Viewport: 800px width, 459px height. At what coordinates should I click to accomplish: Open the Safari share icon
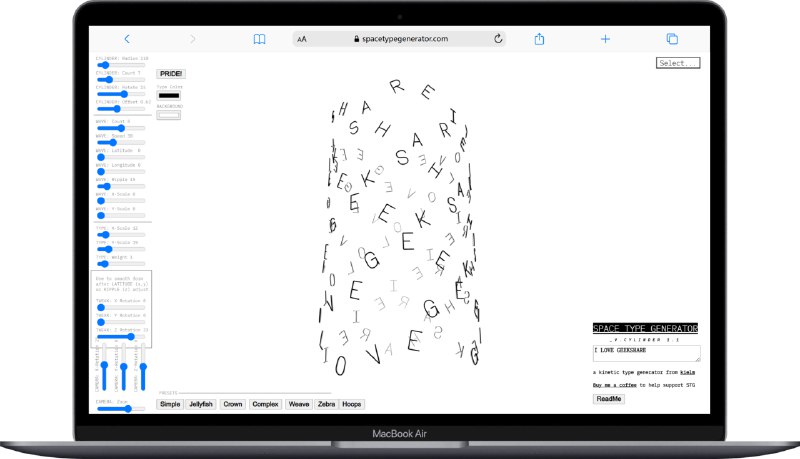(539, 39)
